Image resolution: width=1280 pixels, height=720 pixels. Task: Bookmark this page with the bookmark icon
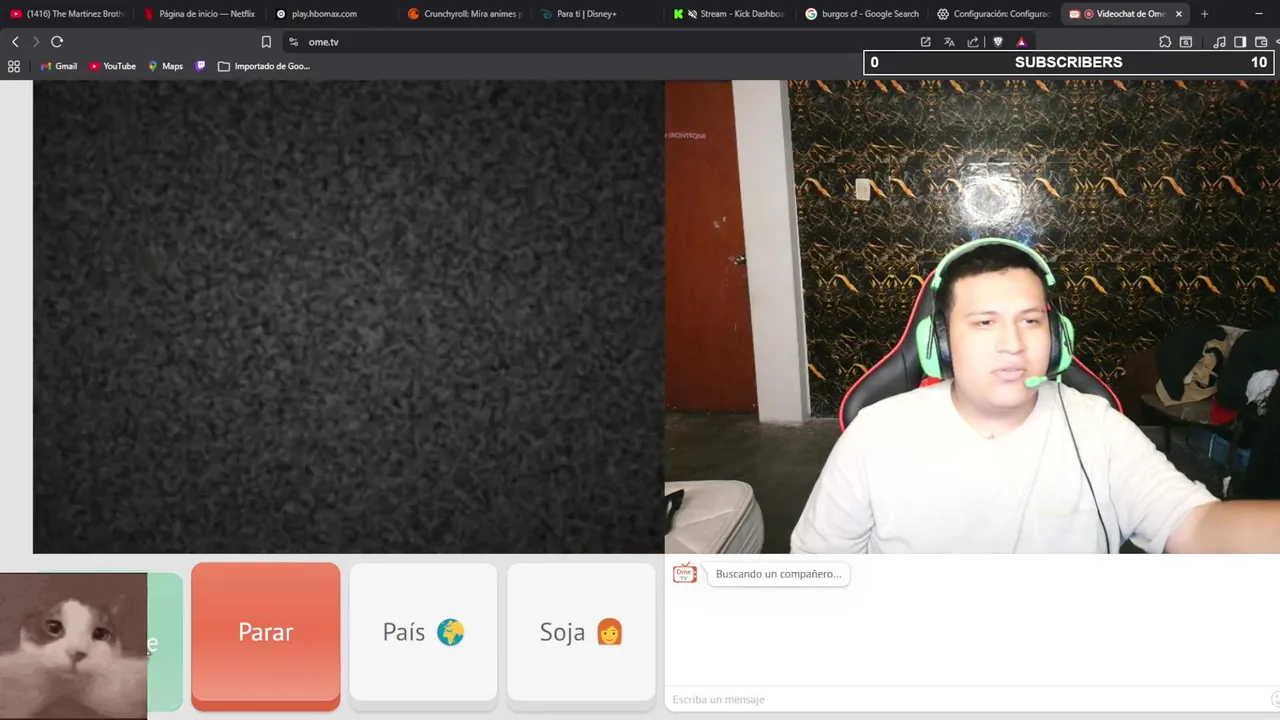click(x=266, y=42)
